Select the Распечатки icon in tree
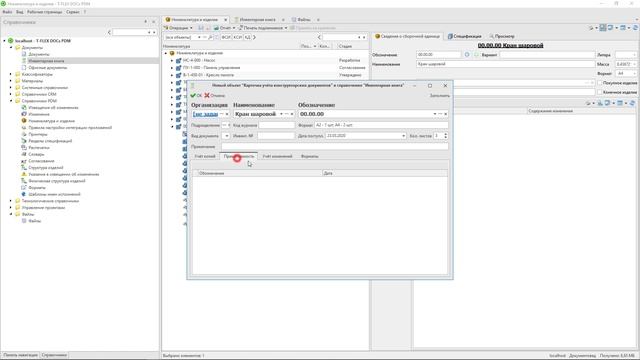Image resolution: width=640 pixels, height=360 pixels. tap(24, 147)
